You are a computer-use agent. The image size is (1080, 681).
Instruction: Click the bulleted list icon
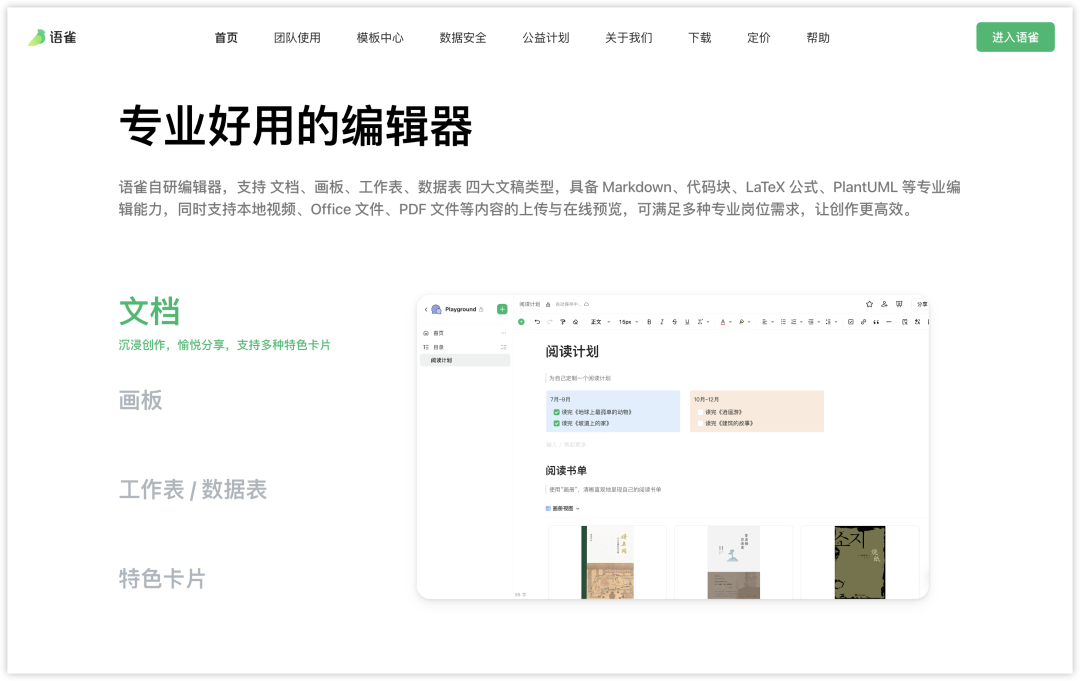[x=783, y=322]
